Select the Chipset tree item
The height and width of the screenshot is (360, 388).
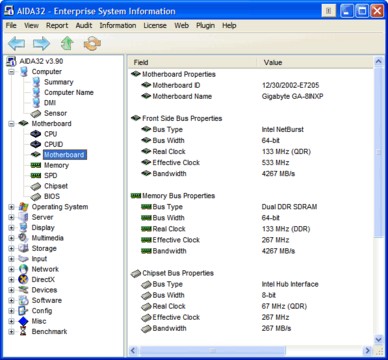(x=56, y=186)
